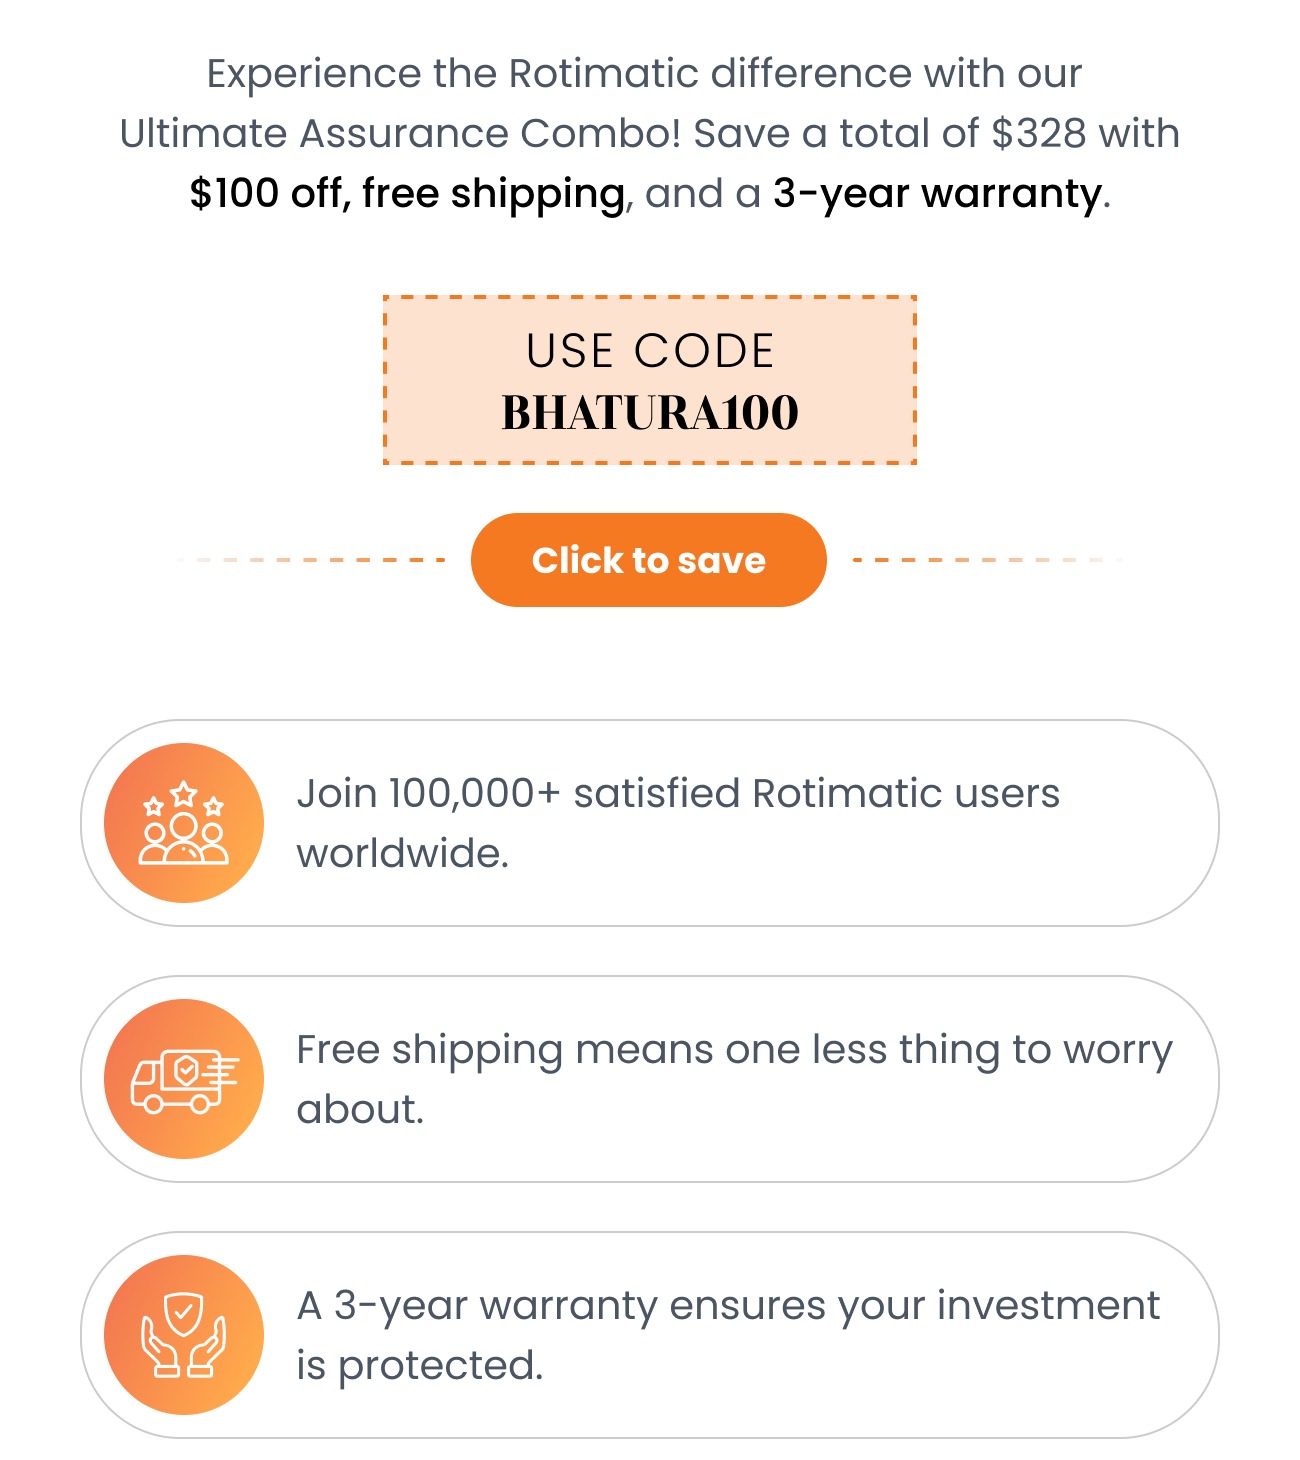This screenshot has height=1460, width=1300.
Task: Click the word worldwide in first card
Action: tap(403, 853)
